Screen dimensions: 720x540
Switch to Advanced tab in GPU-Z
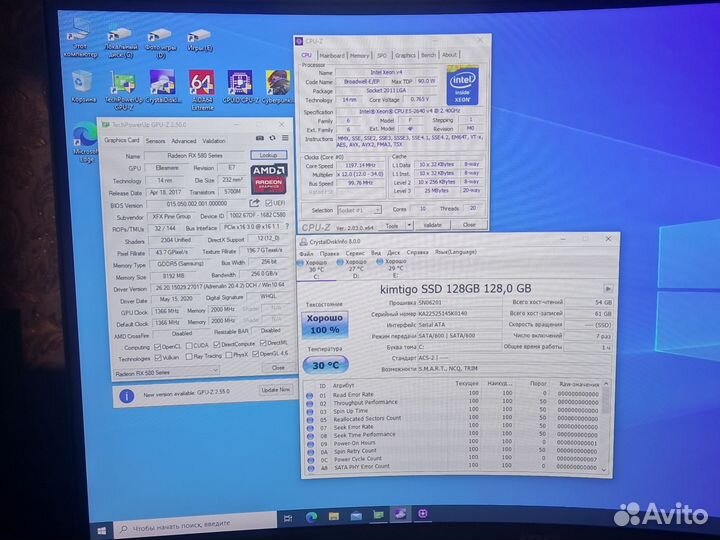[x=184, y=141]
